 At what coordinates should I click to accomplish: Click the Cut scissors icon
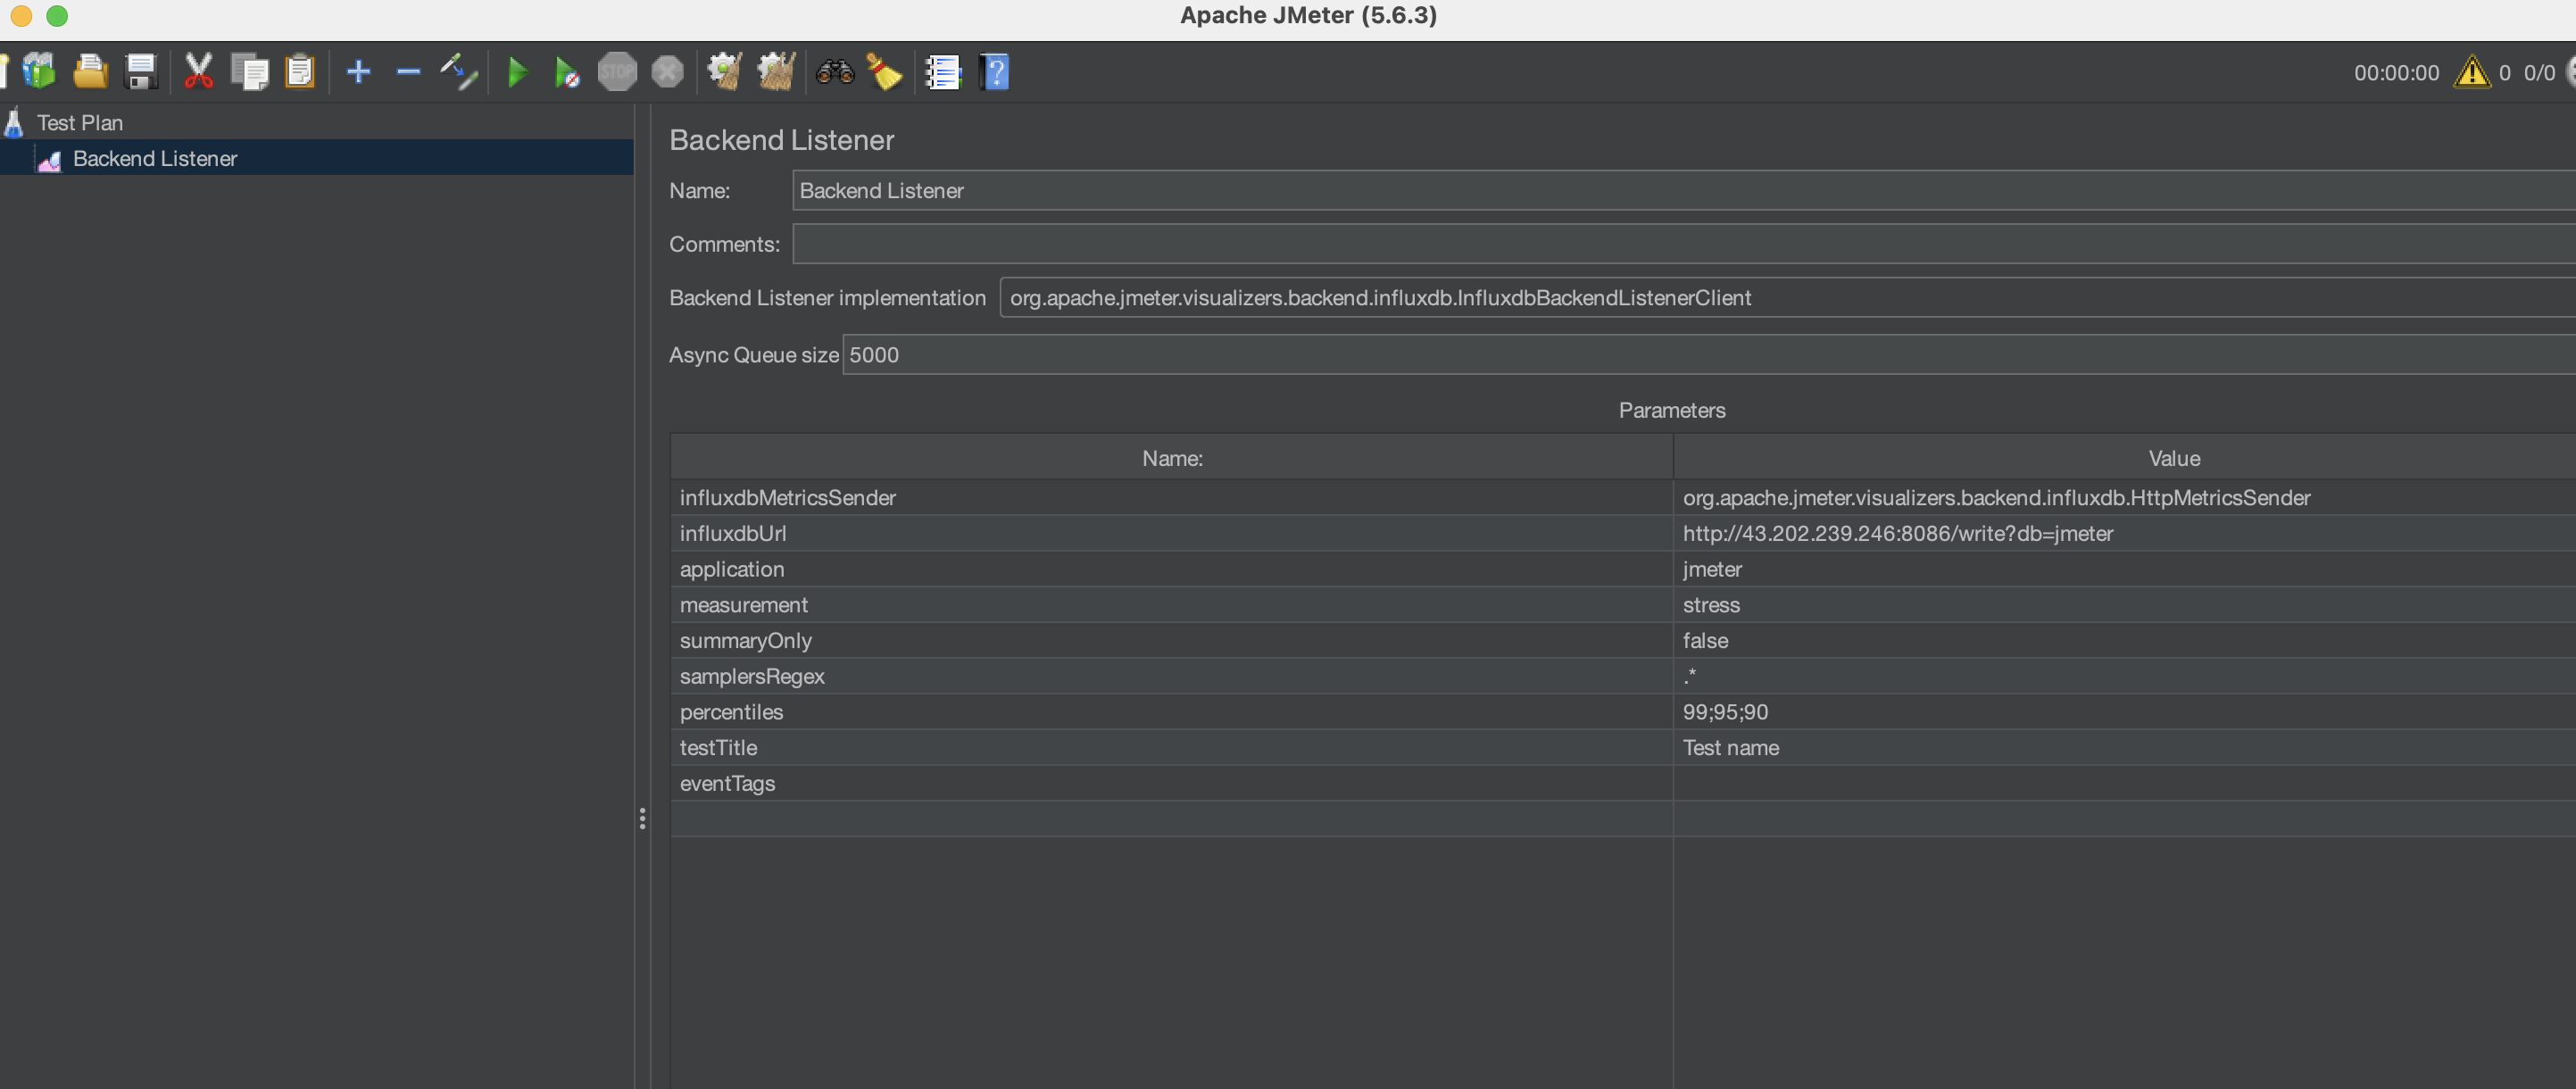[198, 72]
